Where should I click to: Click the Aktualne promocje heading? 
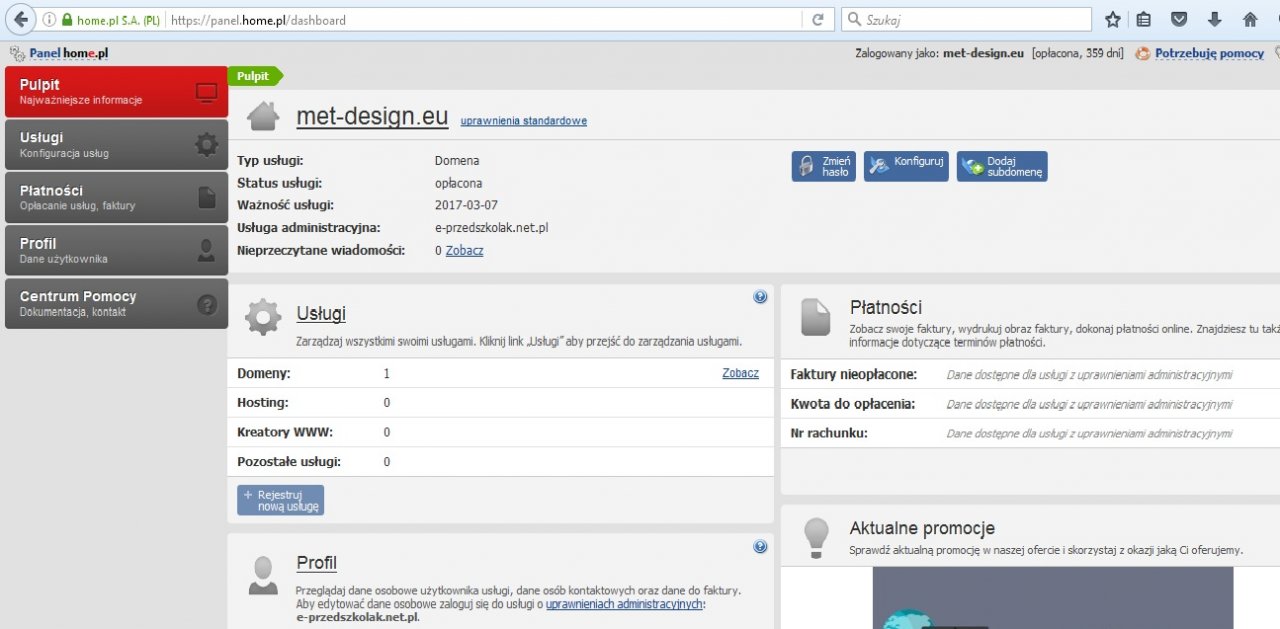point(922,528)
